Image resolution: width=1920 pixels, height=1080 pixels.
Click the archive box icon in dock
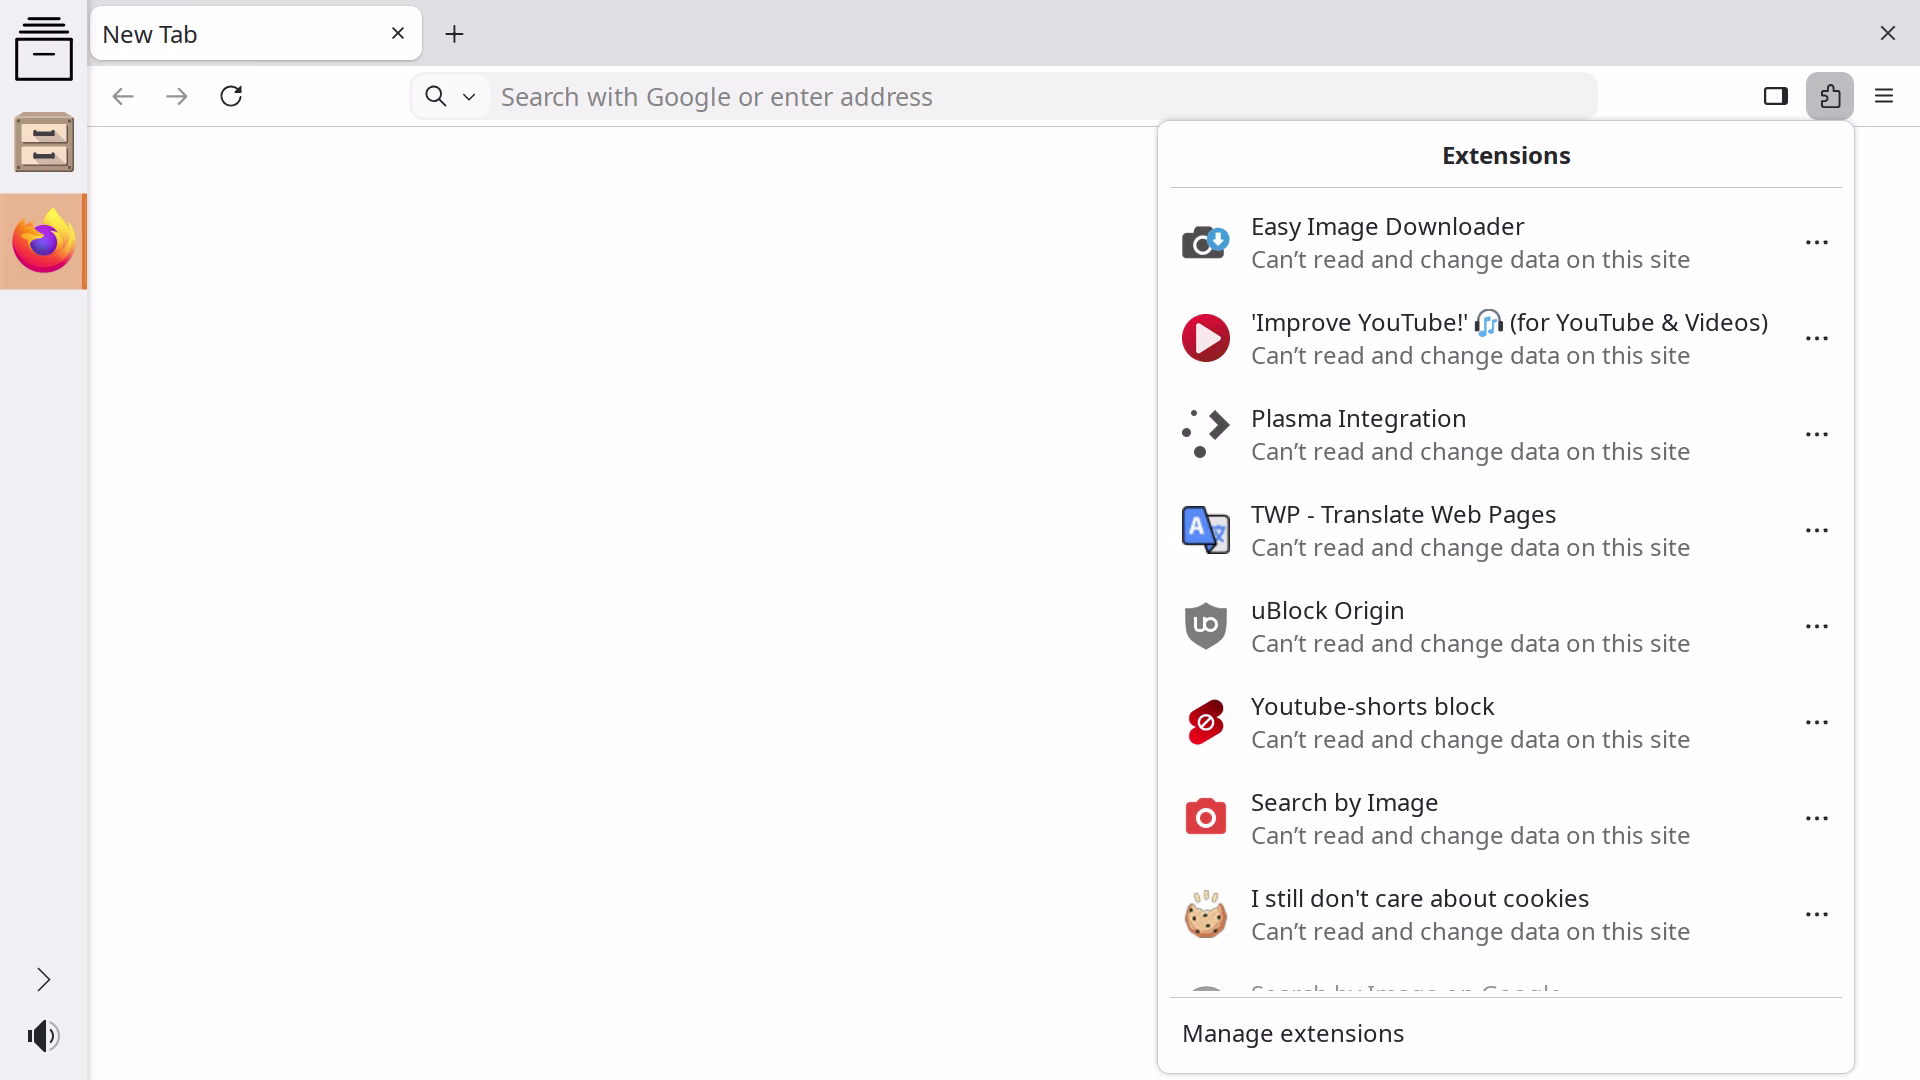pos(44,48)
